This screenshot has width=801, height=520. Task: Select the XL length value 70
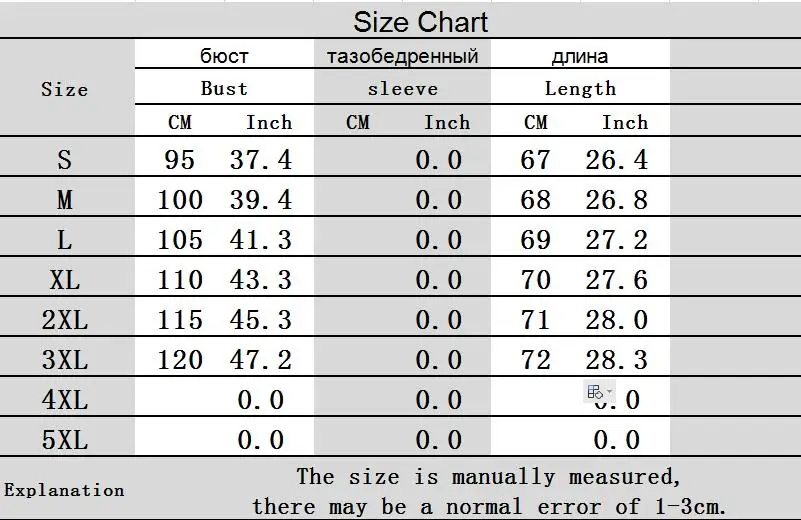[x=535, y=279]
